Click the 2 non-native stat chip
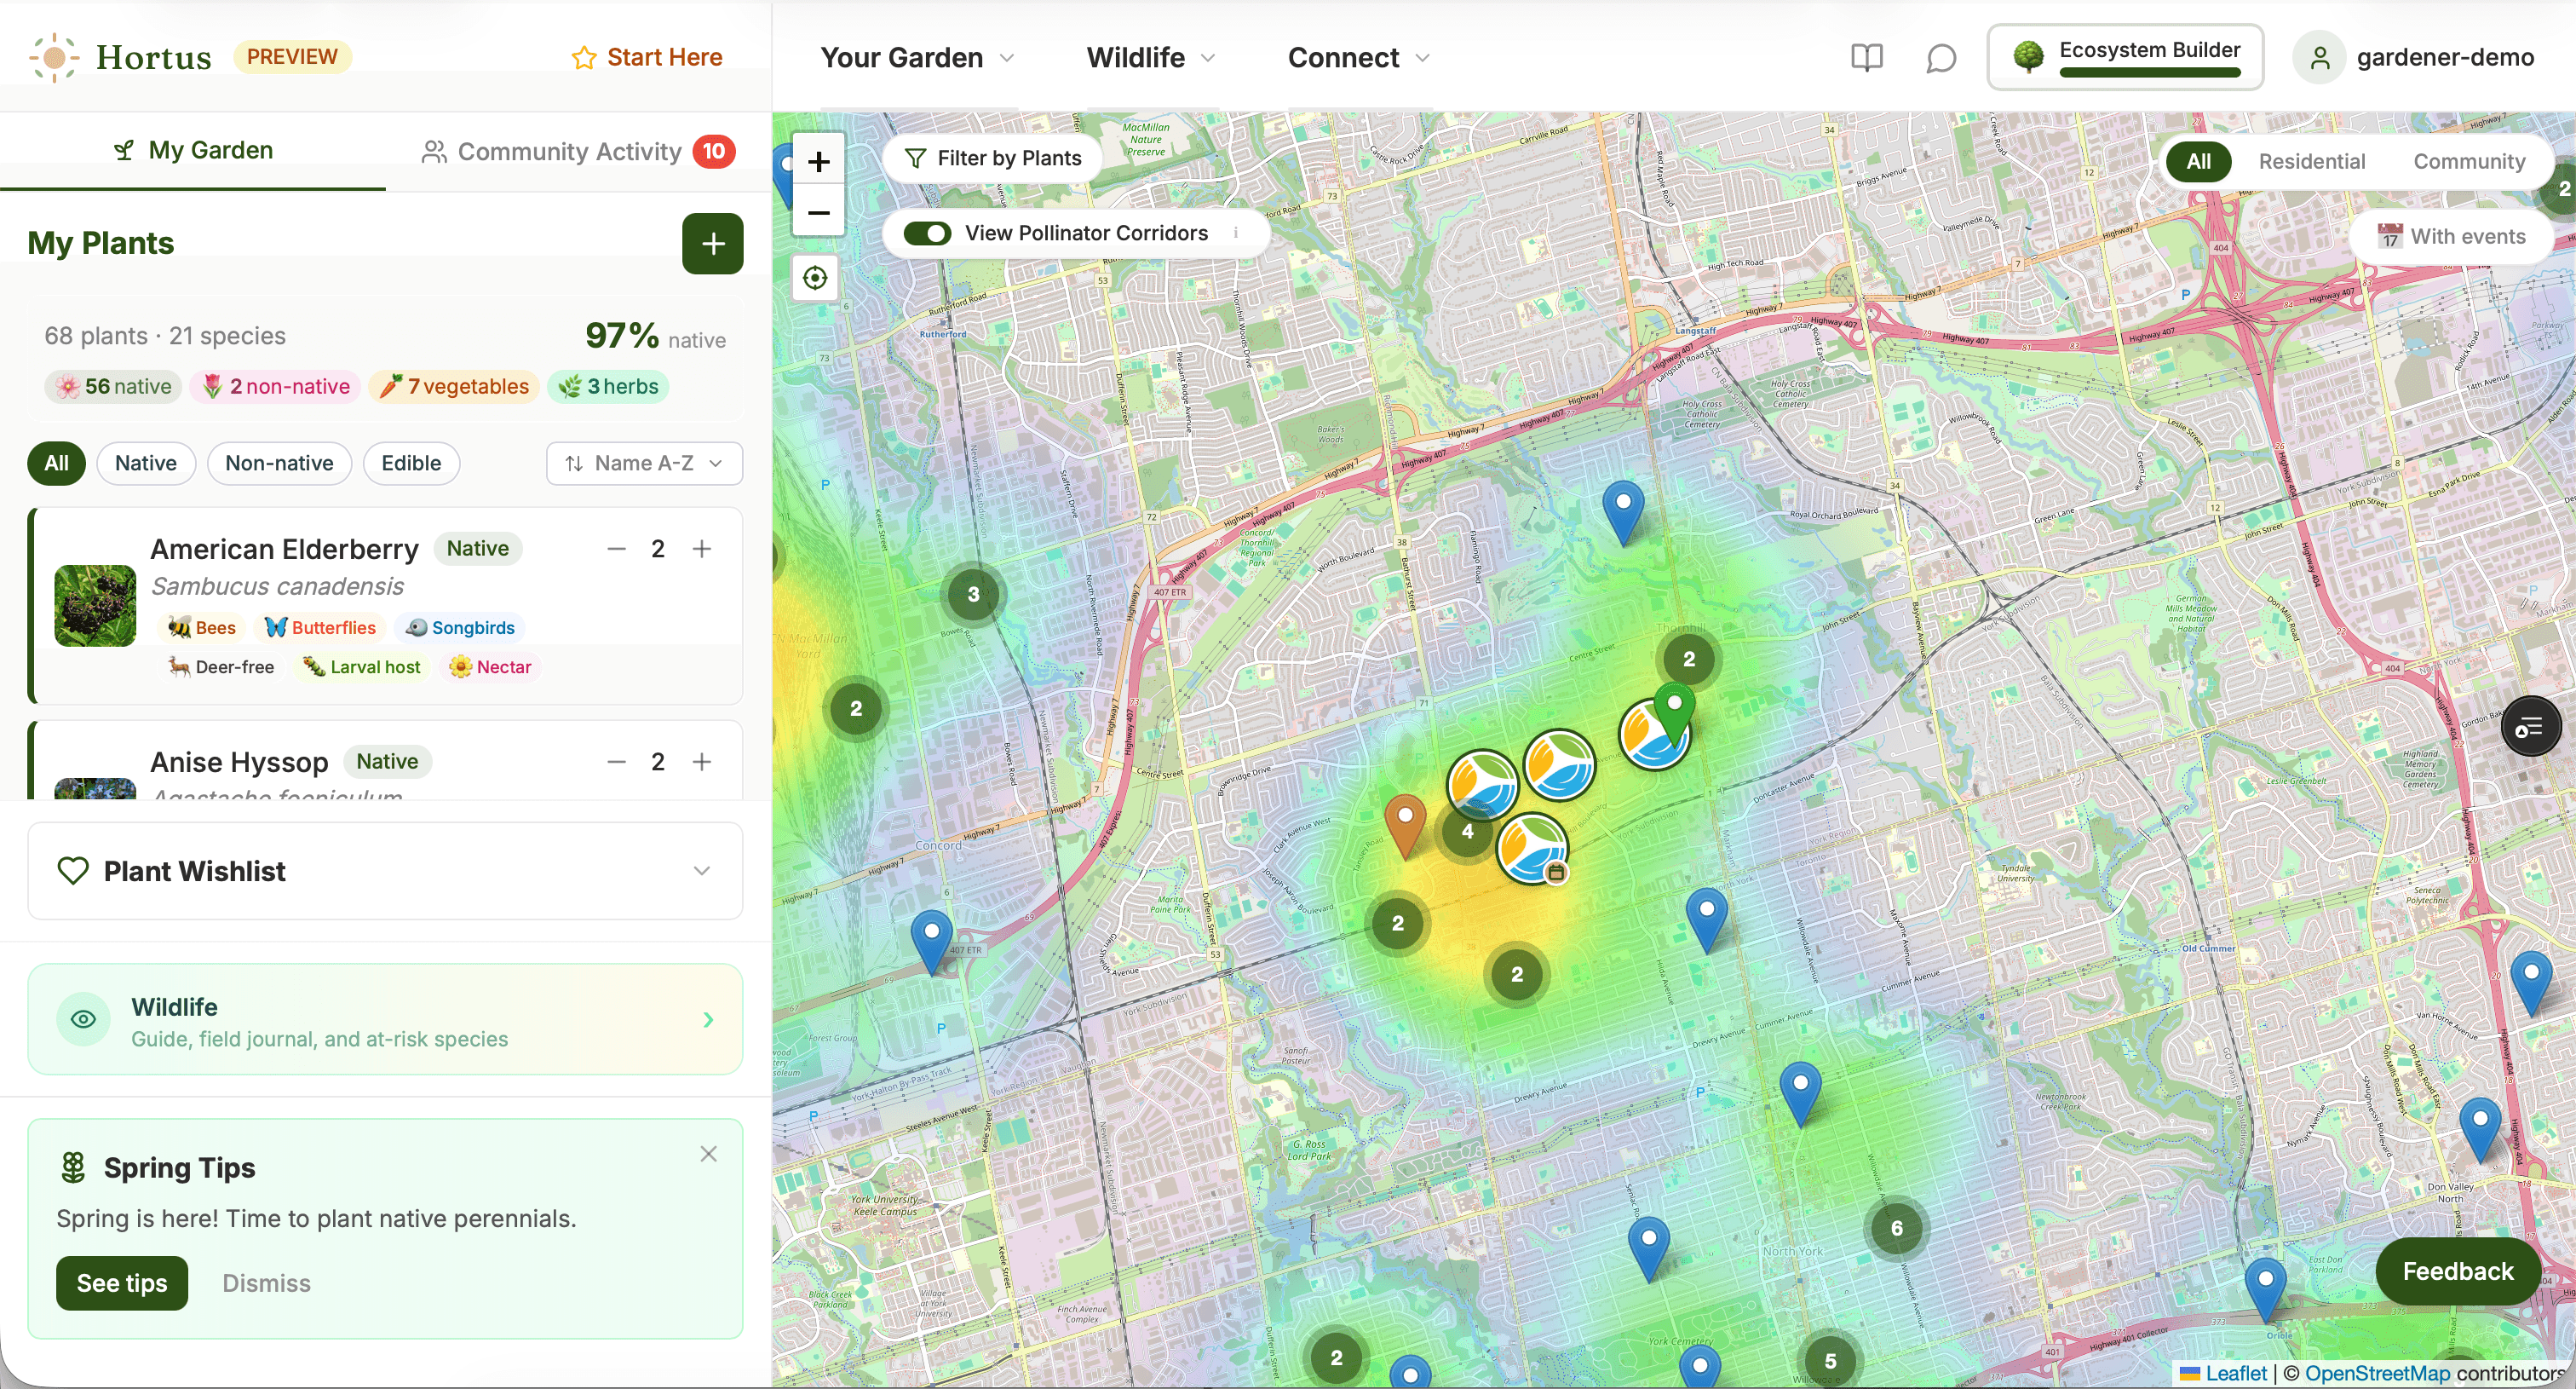Screen dimensions: 2576x1389 click(x=276, y=386)
